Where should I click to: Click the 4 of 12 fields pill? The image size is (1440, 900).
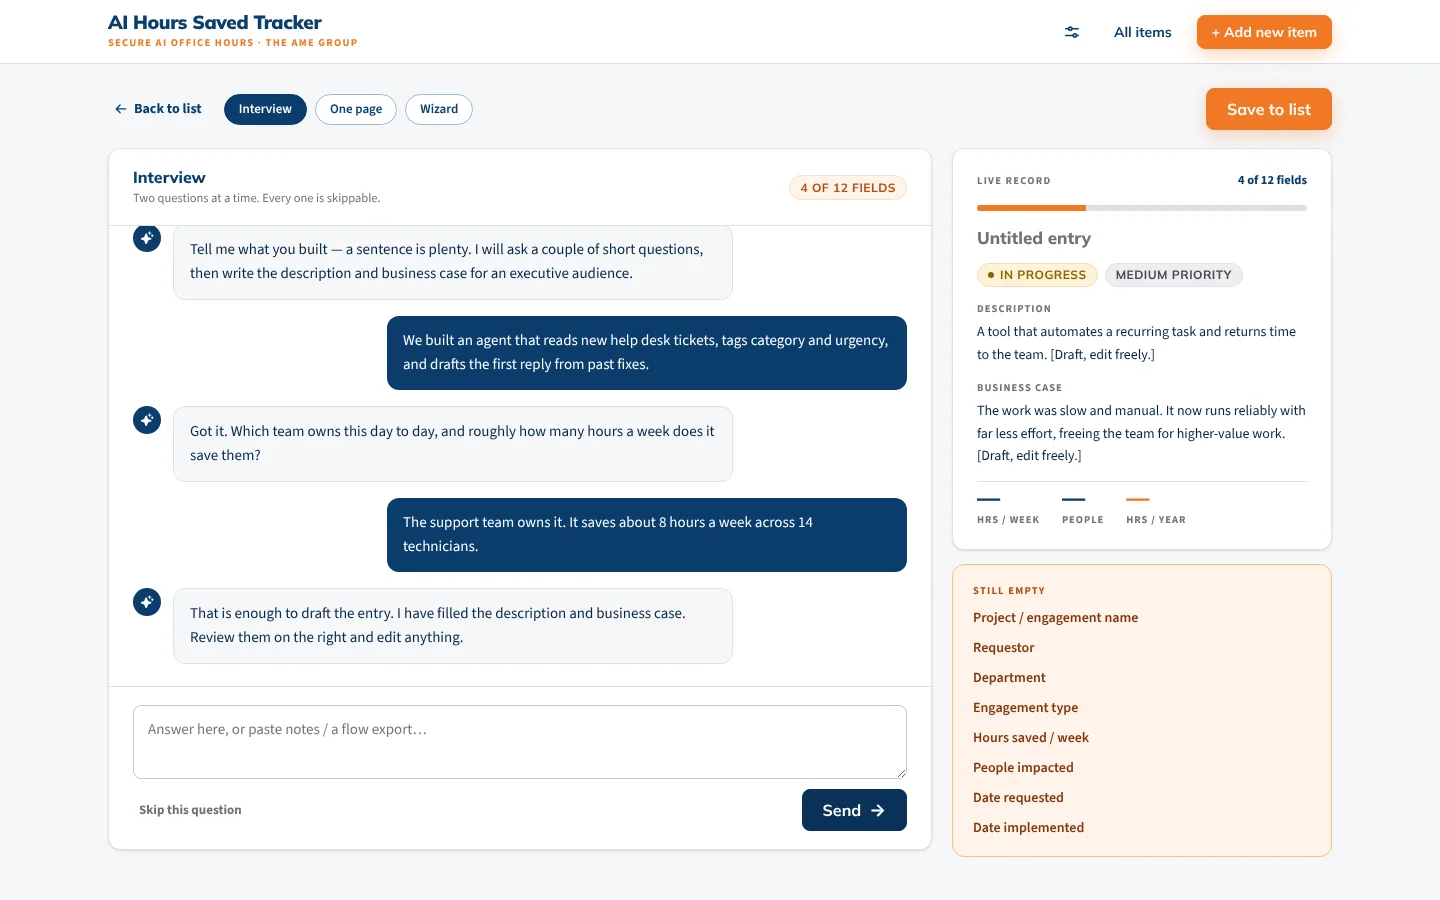(848, 188)
